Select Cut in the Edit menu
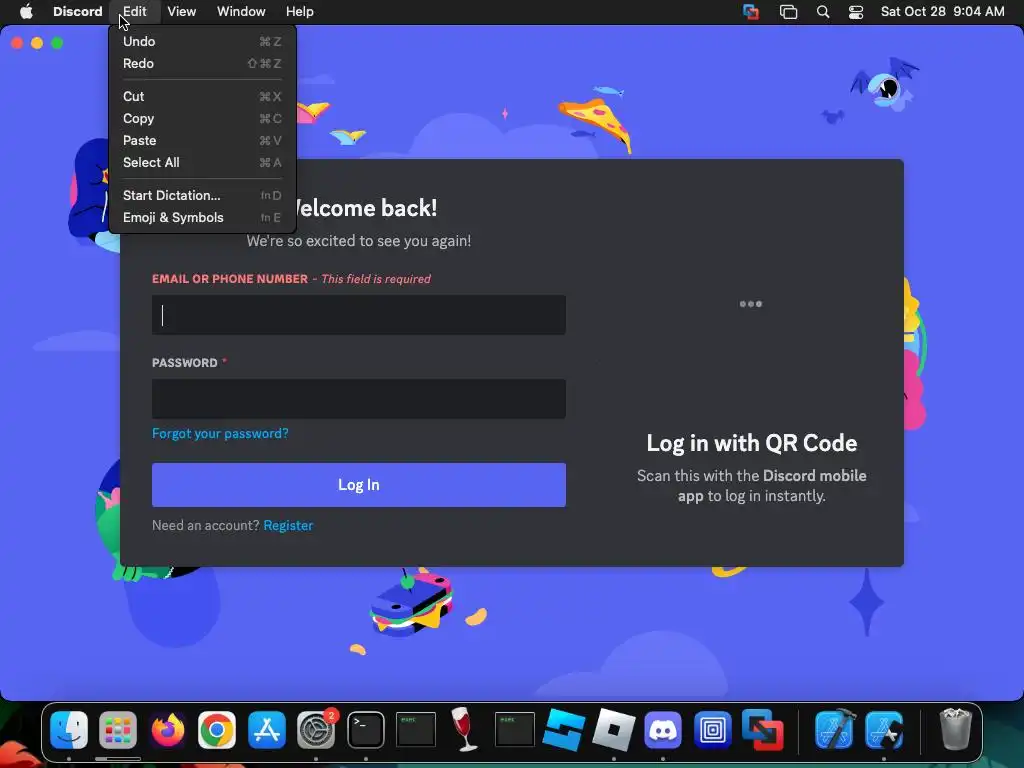The height and width of the screenshot is (768, 1024). pyautogui.click(x=202, y=96)
